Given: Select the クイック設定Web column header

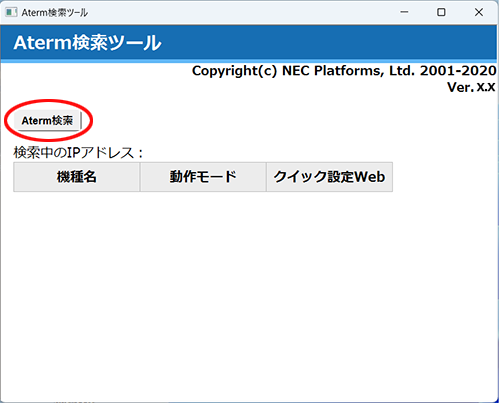Looking at the screenshot, I should tap(329, 177).
